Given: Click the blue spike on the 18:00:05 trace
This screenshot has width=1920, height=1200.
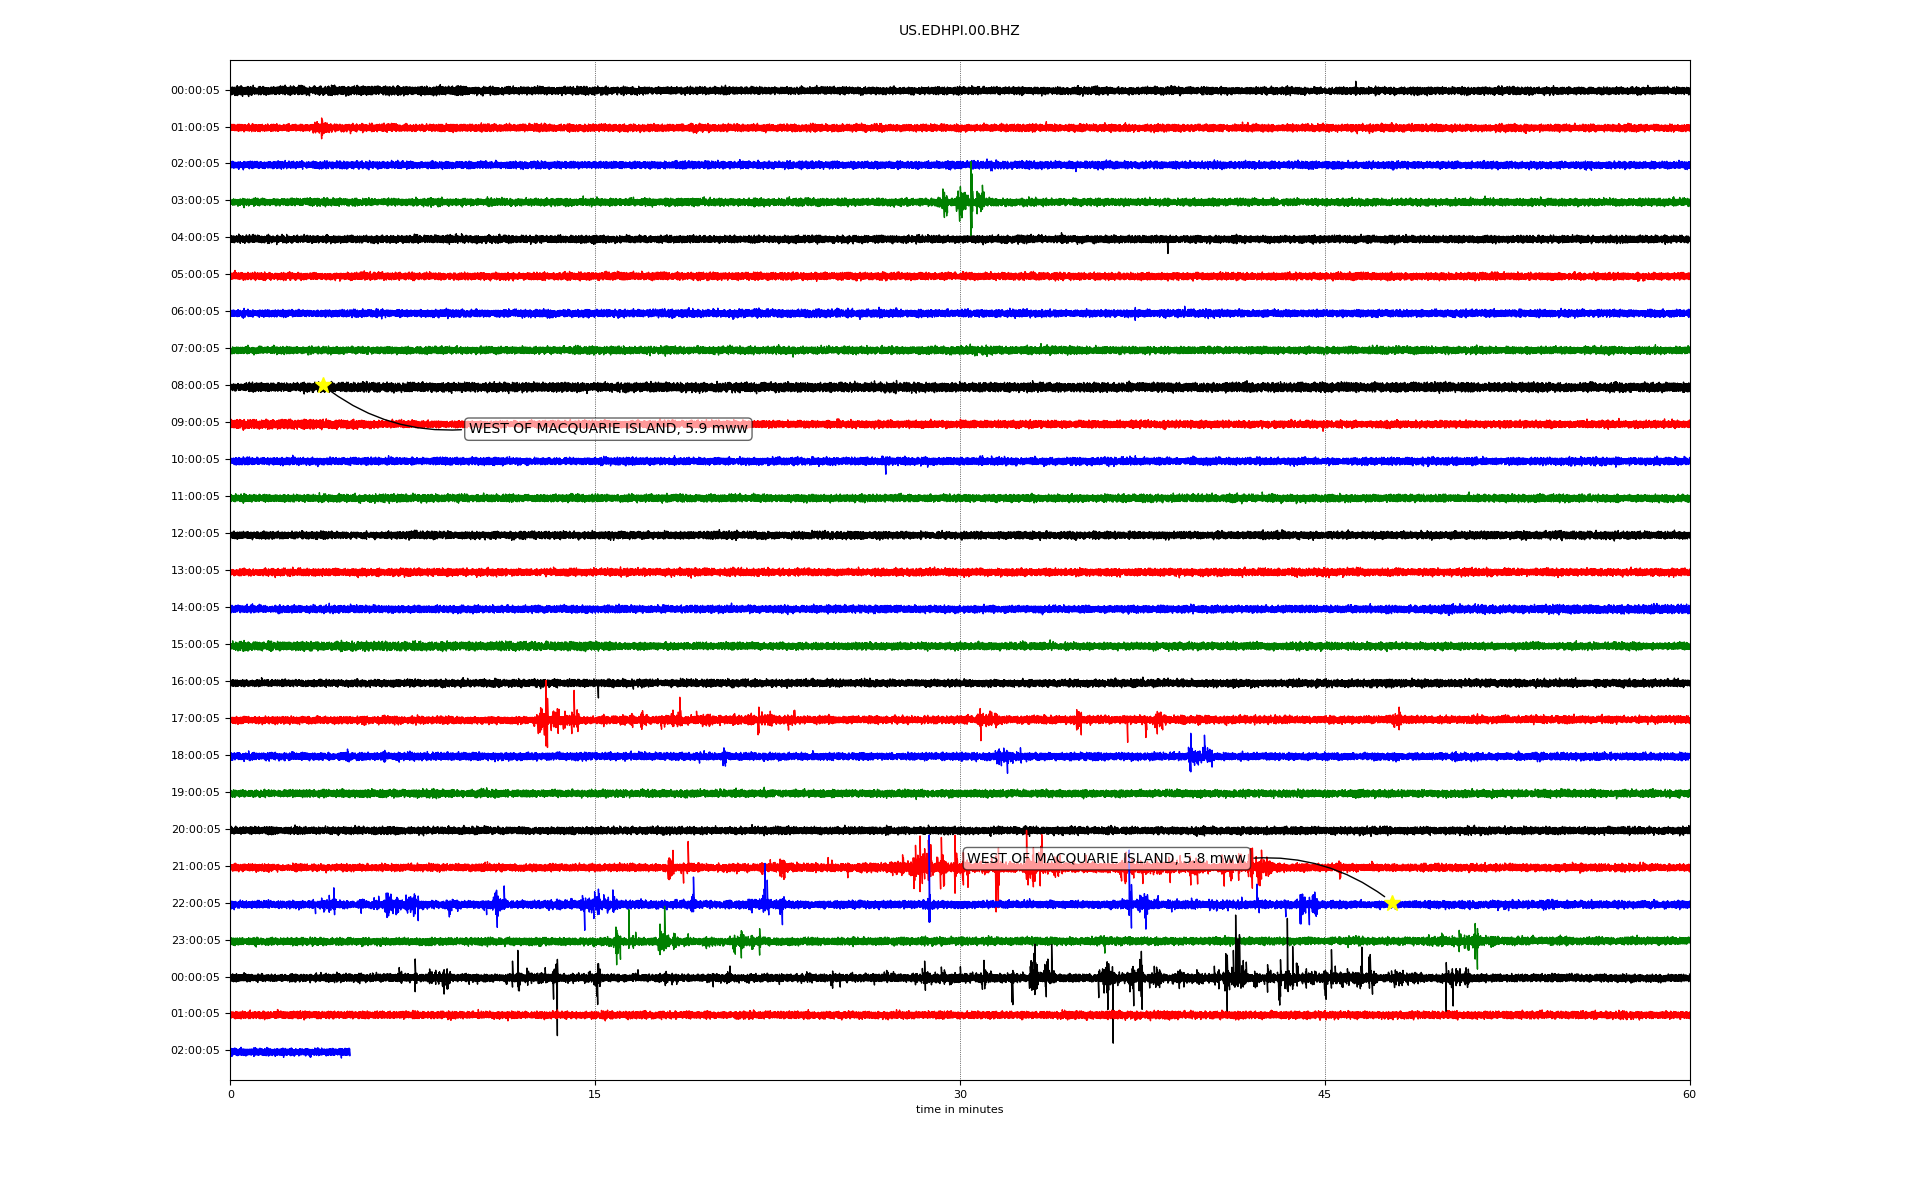Looking at the screenshot, I should [1191, 754].
